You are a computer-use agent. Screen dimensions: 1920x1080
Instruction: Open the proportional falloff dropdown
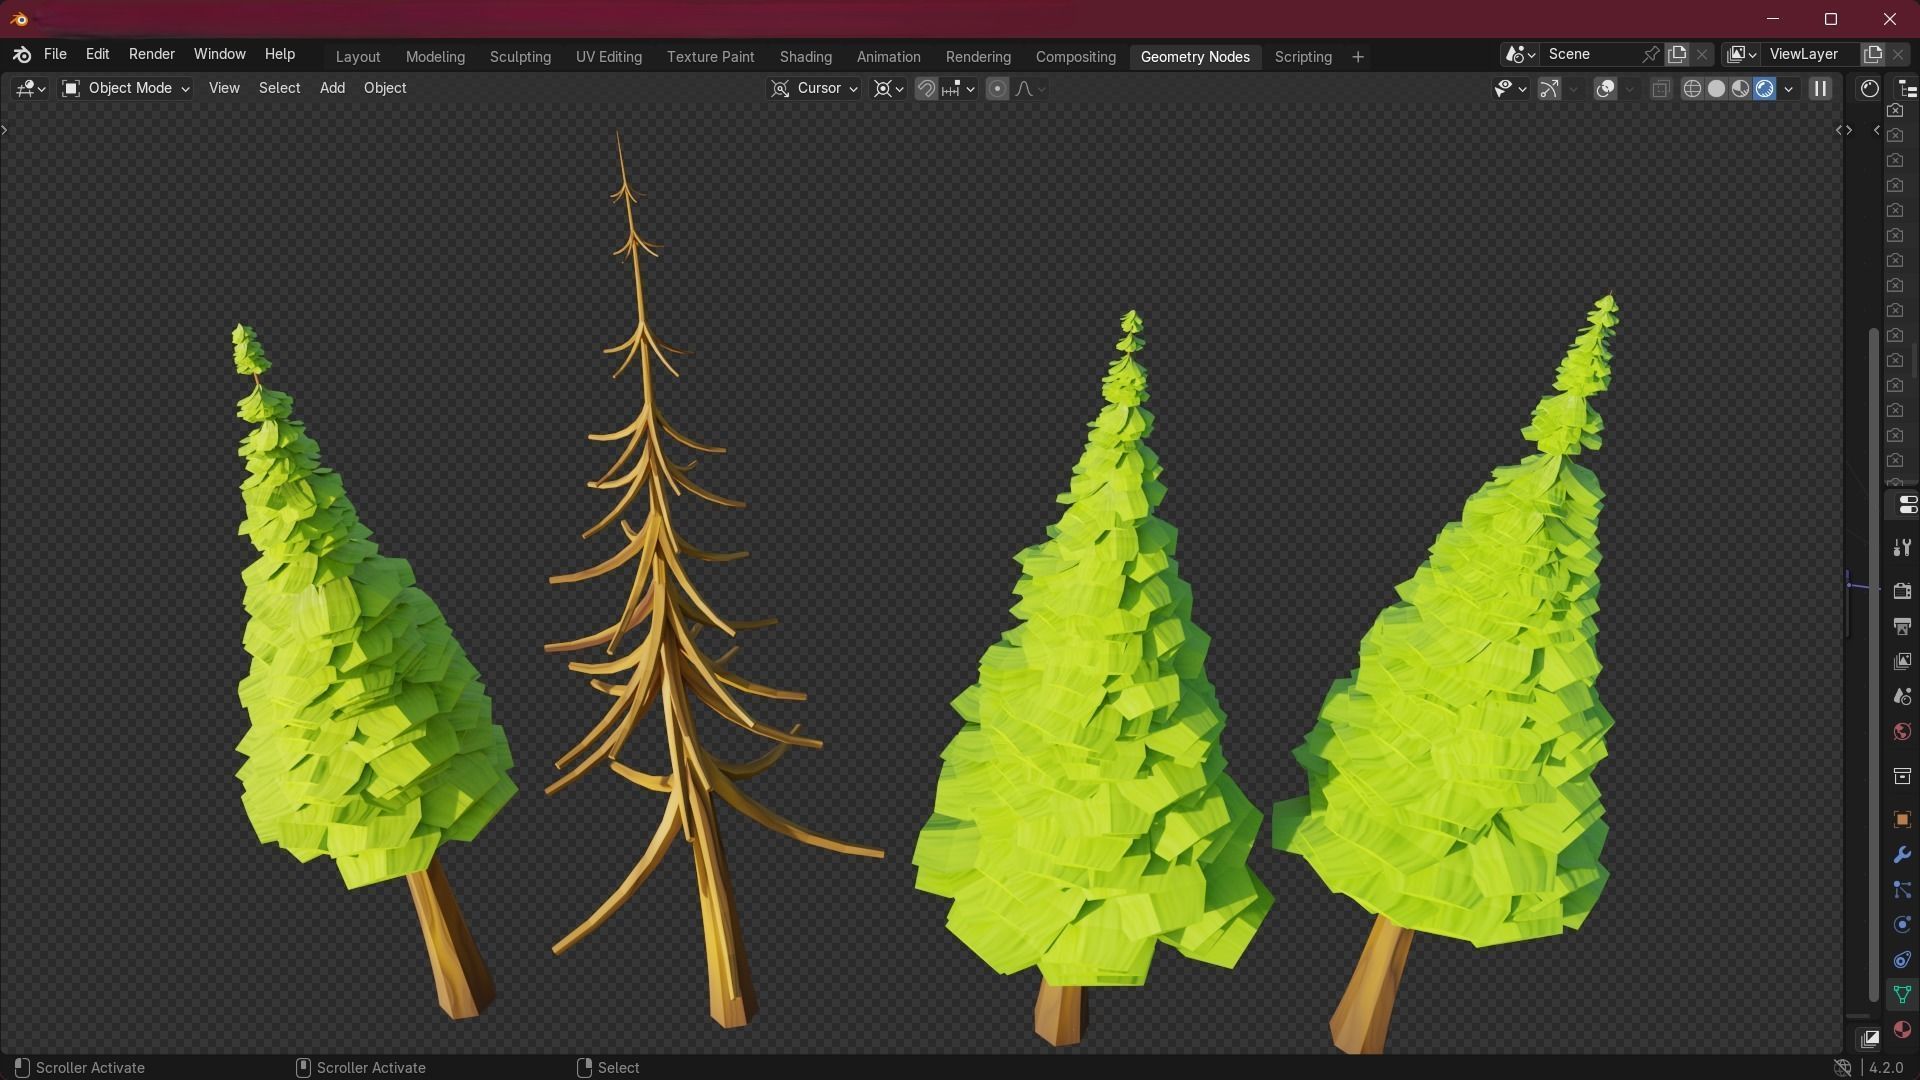[1030, 89]
